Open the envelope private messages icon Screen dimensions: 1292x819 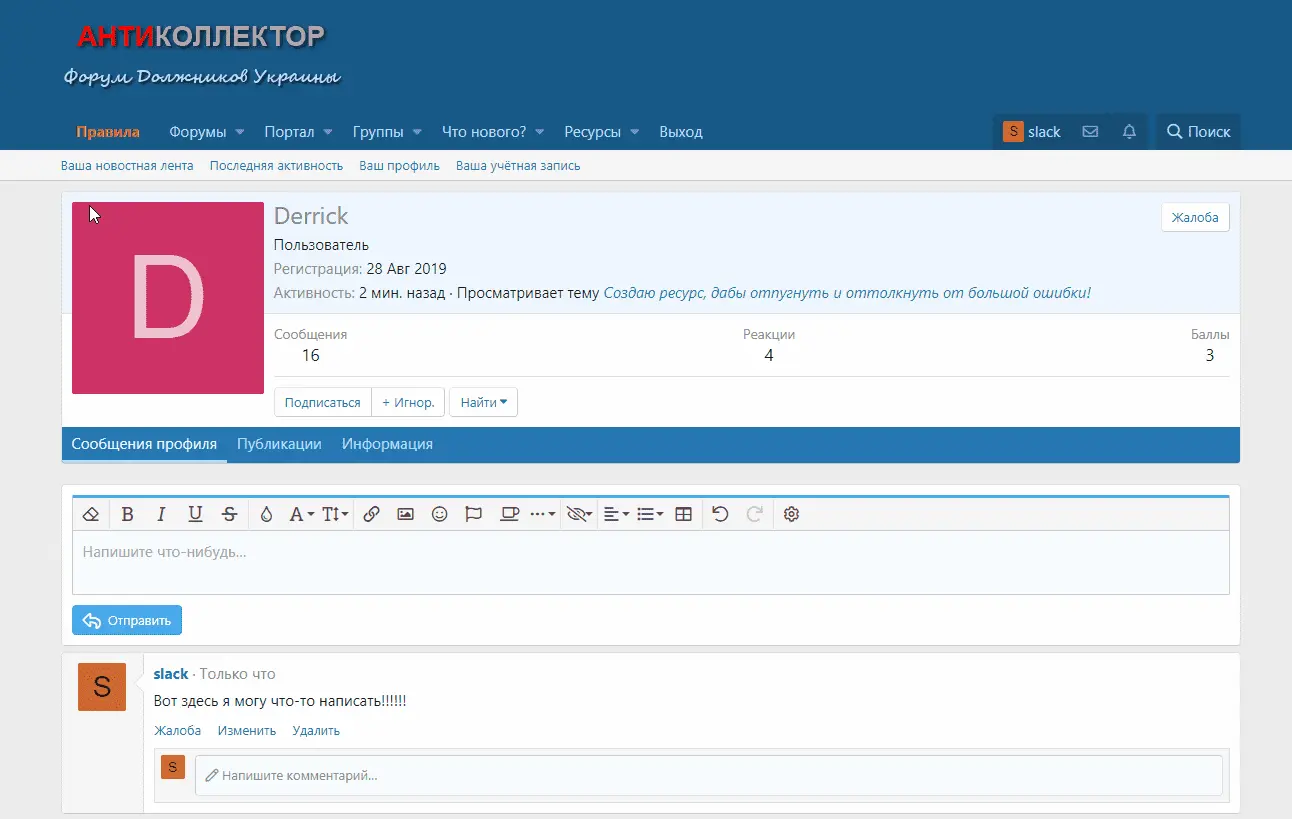pos(1090,132)
